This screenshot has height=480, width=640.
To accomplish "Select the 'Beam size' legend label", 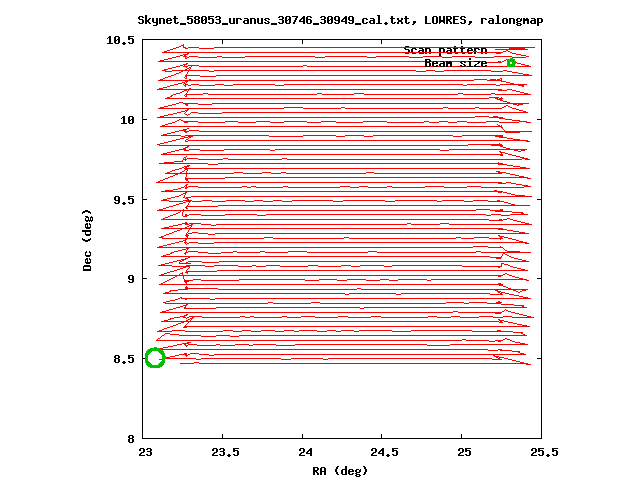I will 456,63.
